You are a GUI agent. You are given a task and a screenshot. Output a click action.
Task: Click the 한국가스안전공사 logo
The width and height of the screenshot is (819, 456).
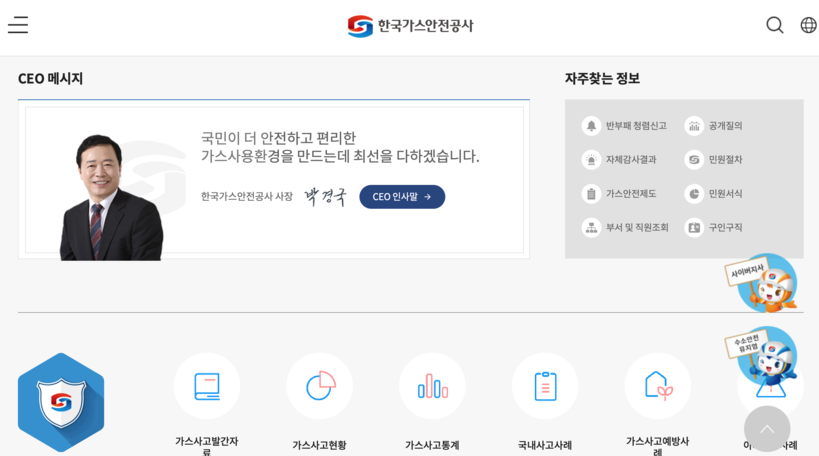coord(410,26)
